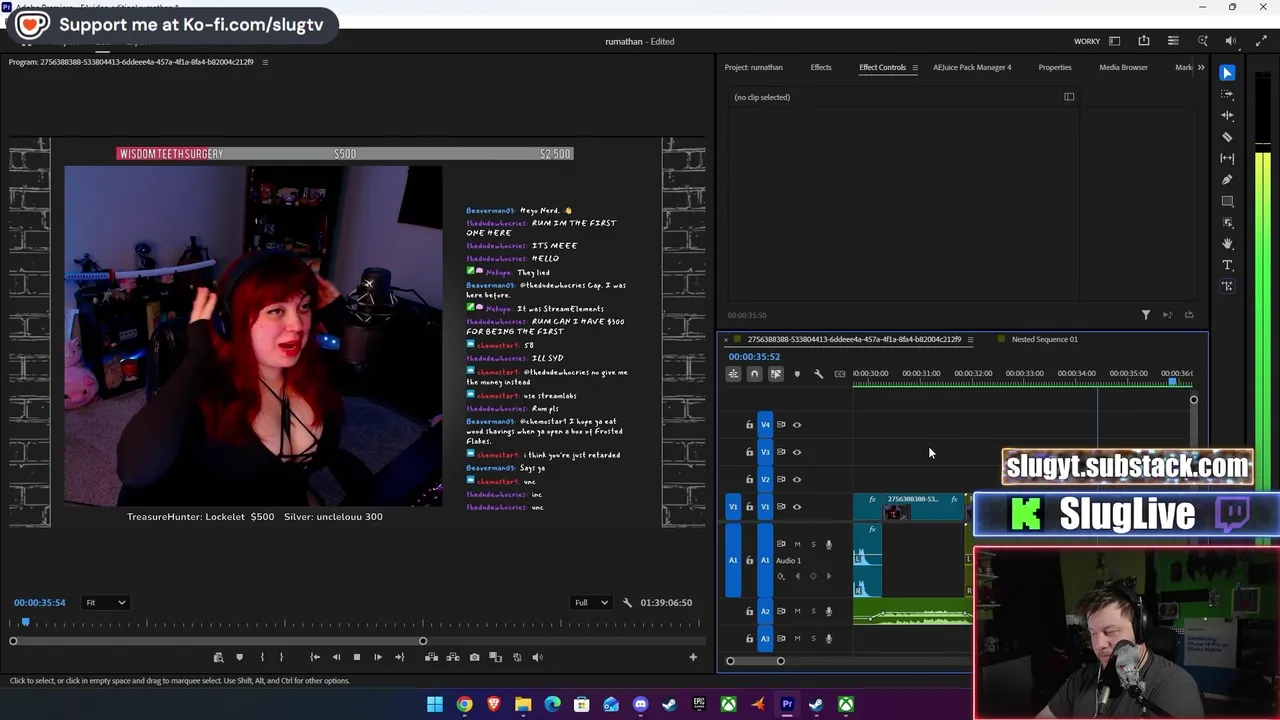The height and width of the screenshot is (720, 1280).
Task: Switch to Nested Sequence 01 tab
Action: pos(1044,339)
